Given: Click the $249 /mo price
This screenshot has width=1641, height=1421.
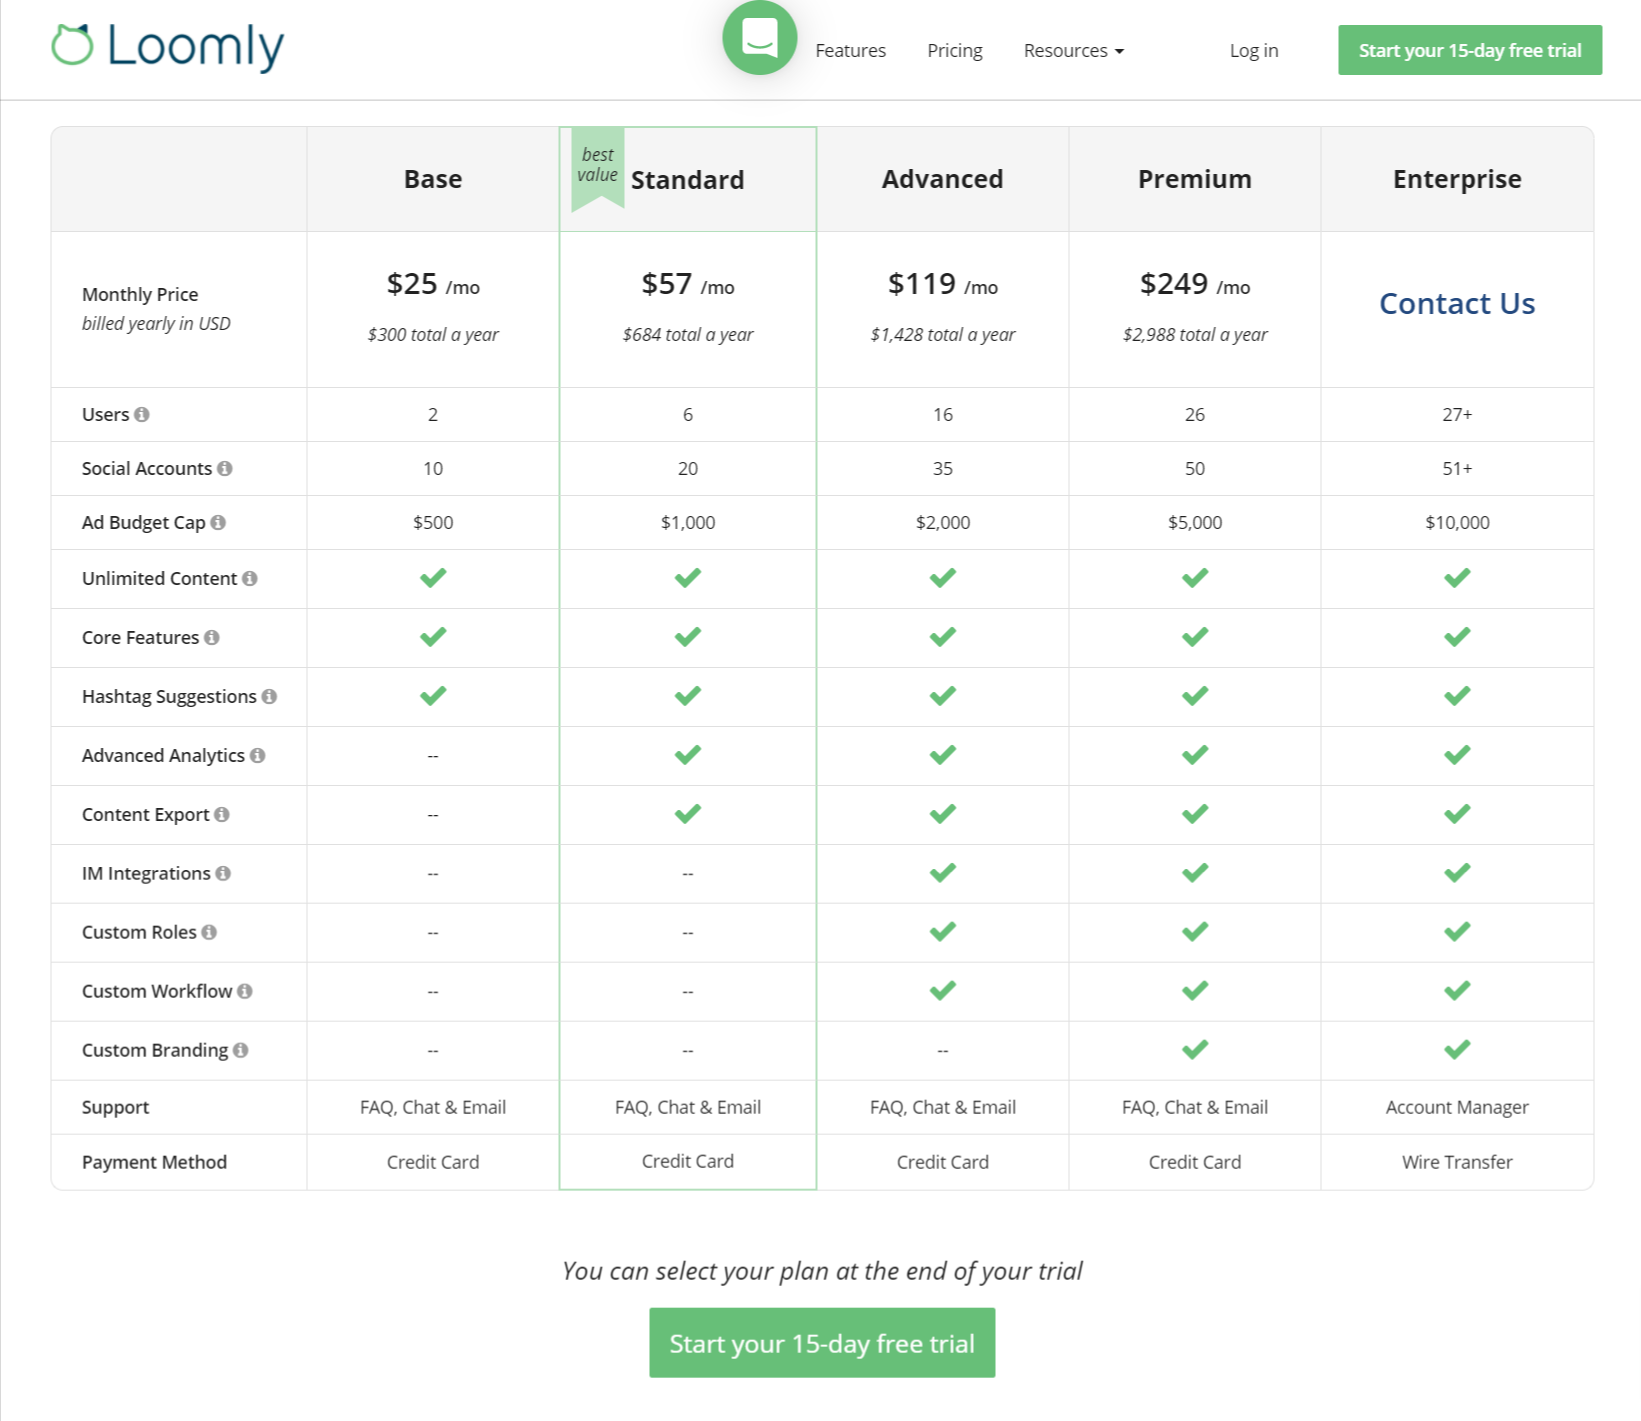Looking at the screenshot, I should 1195,285.
